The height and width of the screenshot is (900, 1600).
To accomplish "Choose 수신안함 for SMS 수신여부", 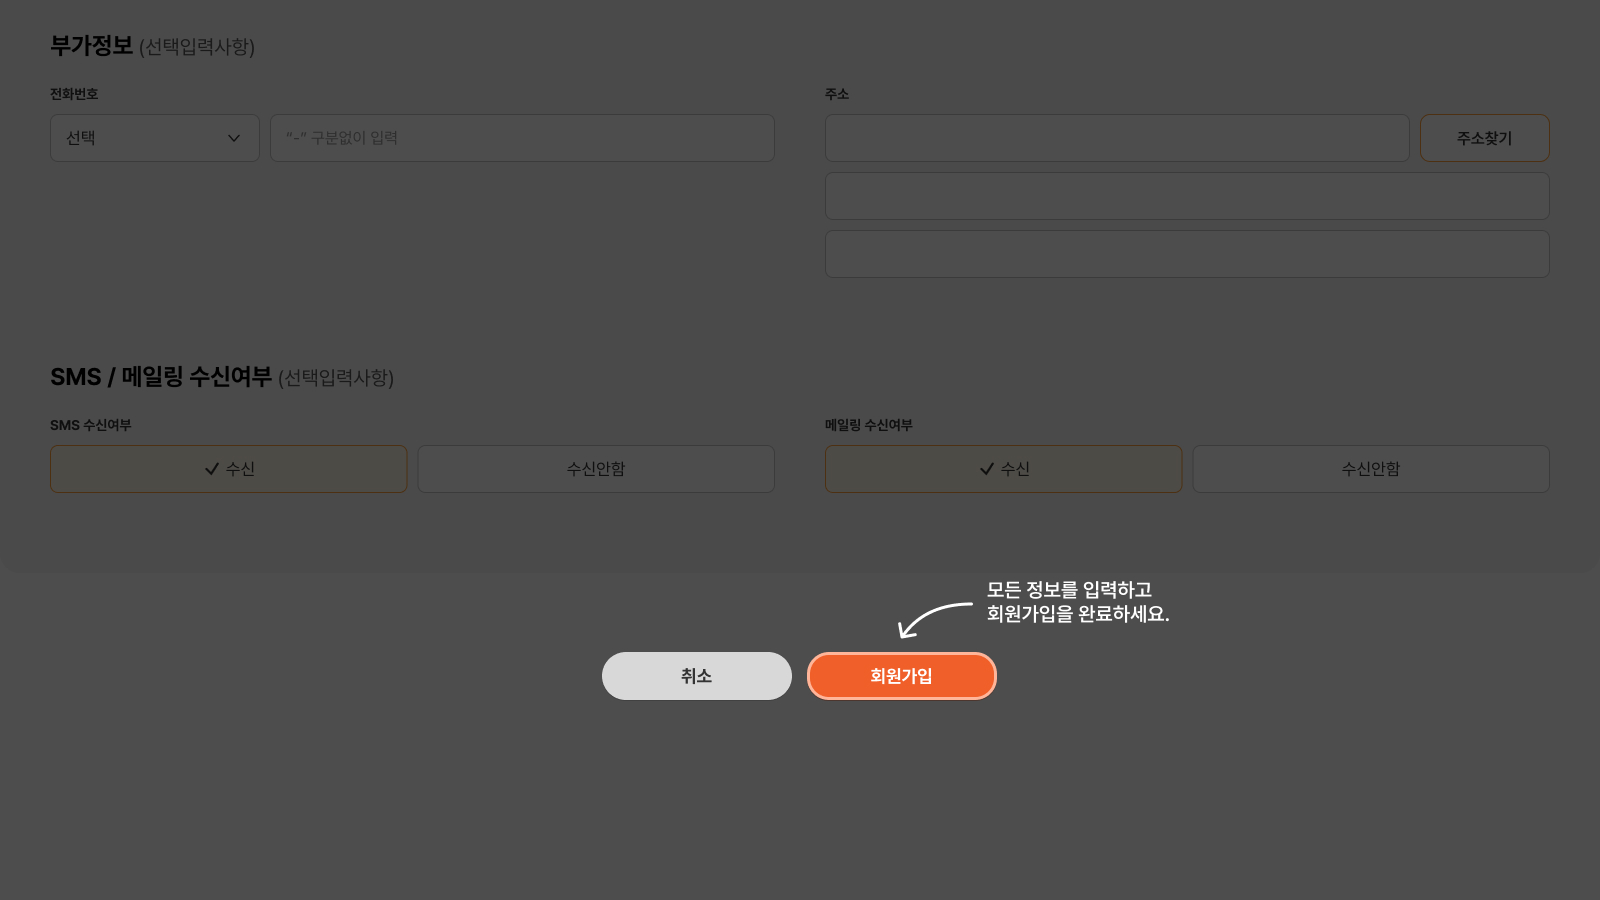I will pos(595,469).
